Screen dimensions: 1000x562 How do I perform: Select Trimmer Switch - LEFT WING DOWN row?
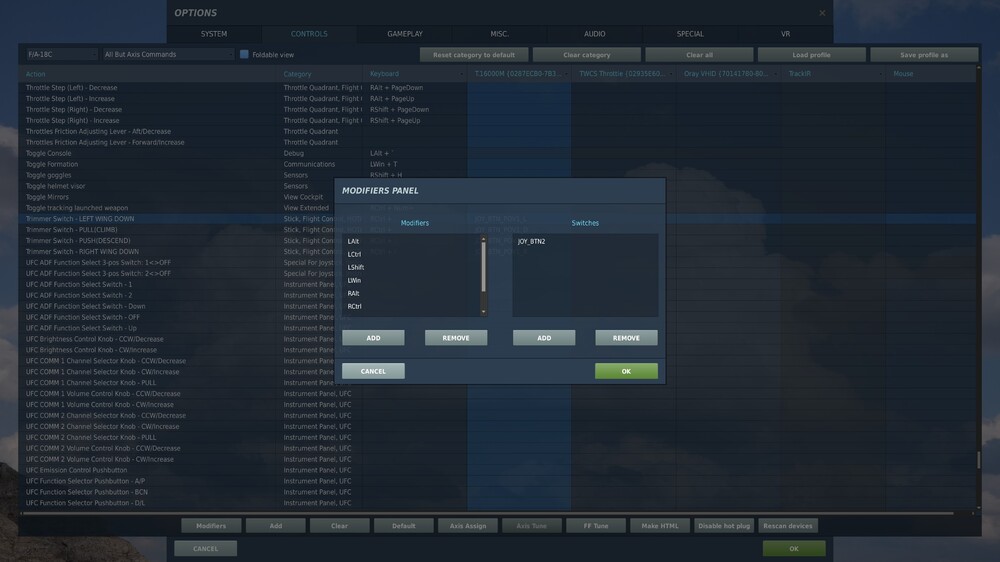point(497,219)
